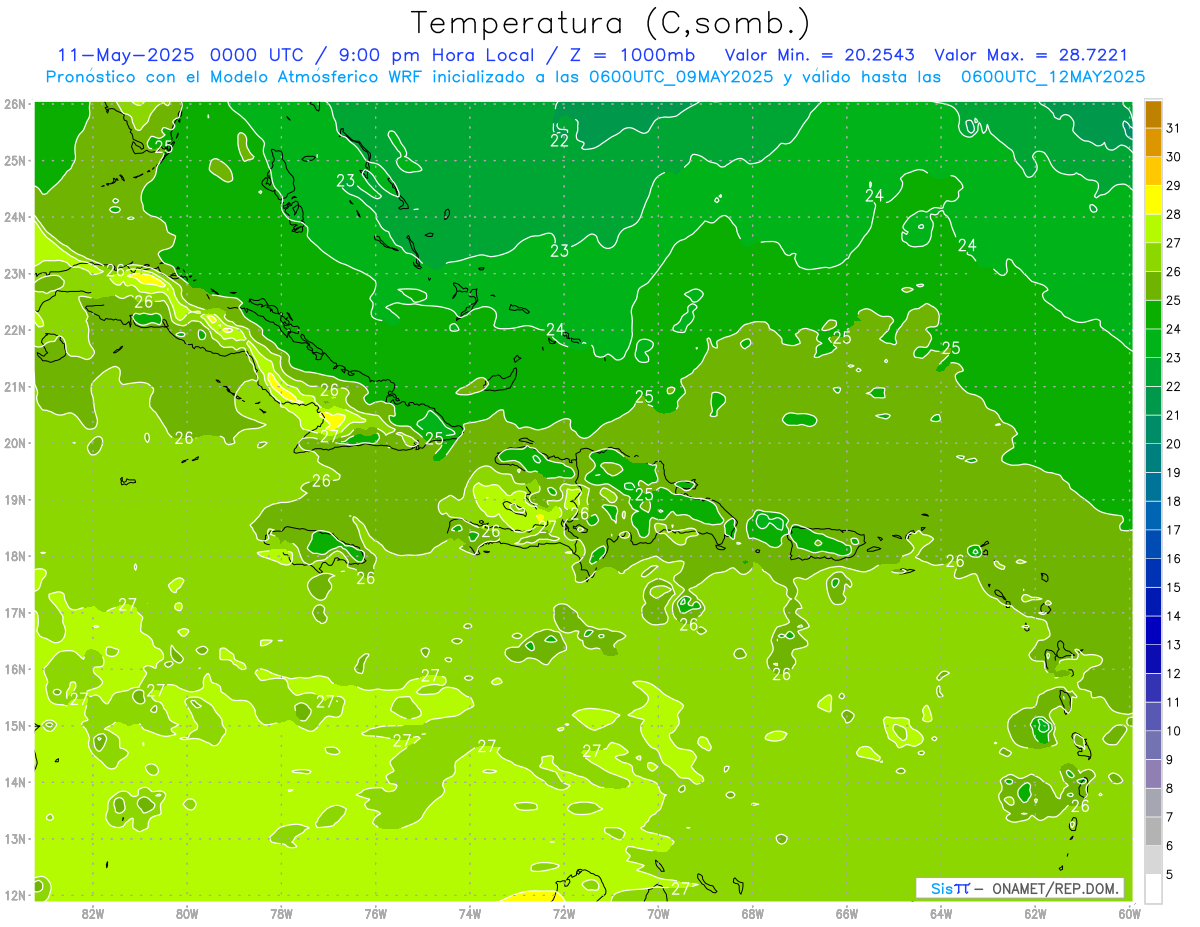The height and width of the screenshot is (927, 1200).
Task: Click the teal colorbar segment between 19 and 20
Action: click(x=1154, y=457)
